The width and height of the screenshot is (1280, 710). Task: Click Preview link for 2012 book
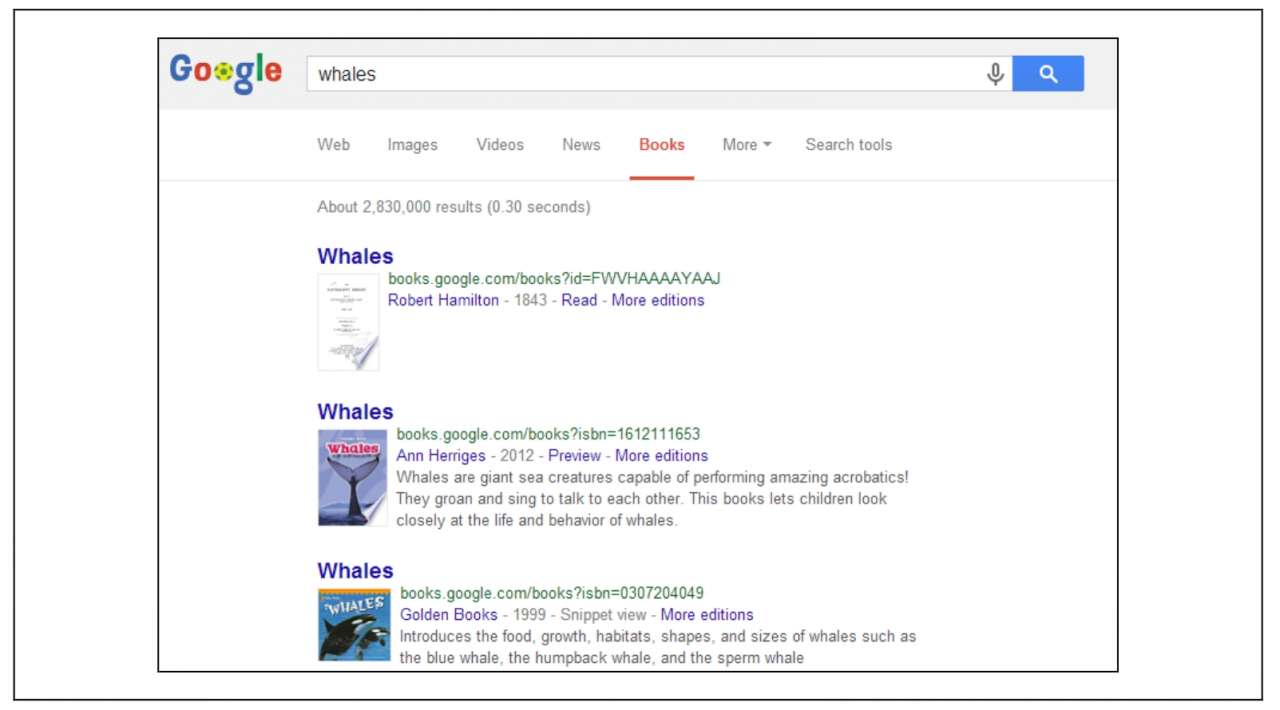[x=574, y=455]
